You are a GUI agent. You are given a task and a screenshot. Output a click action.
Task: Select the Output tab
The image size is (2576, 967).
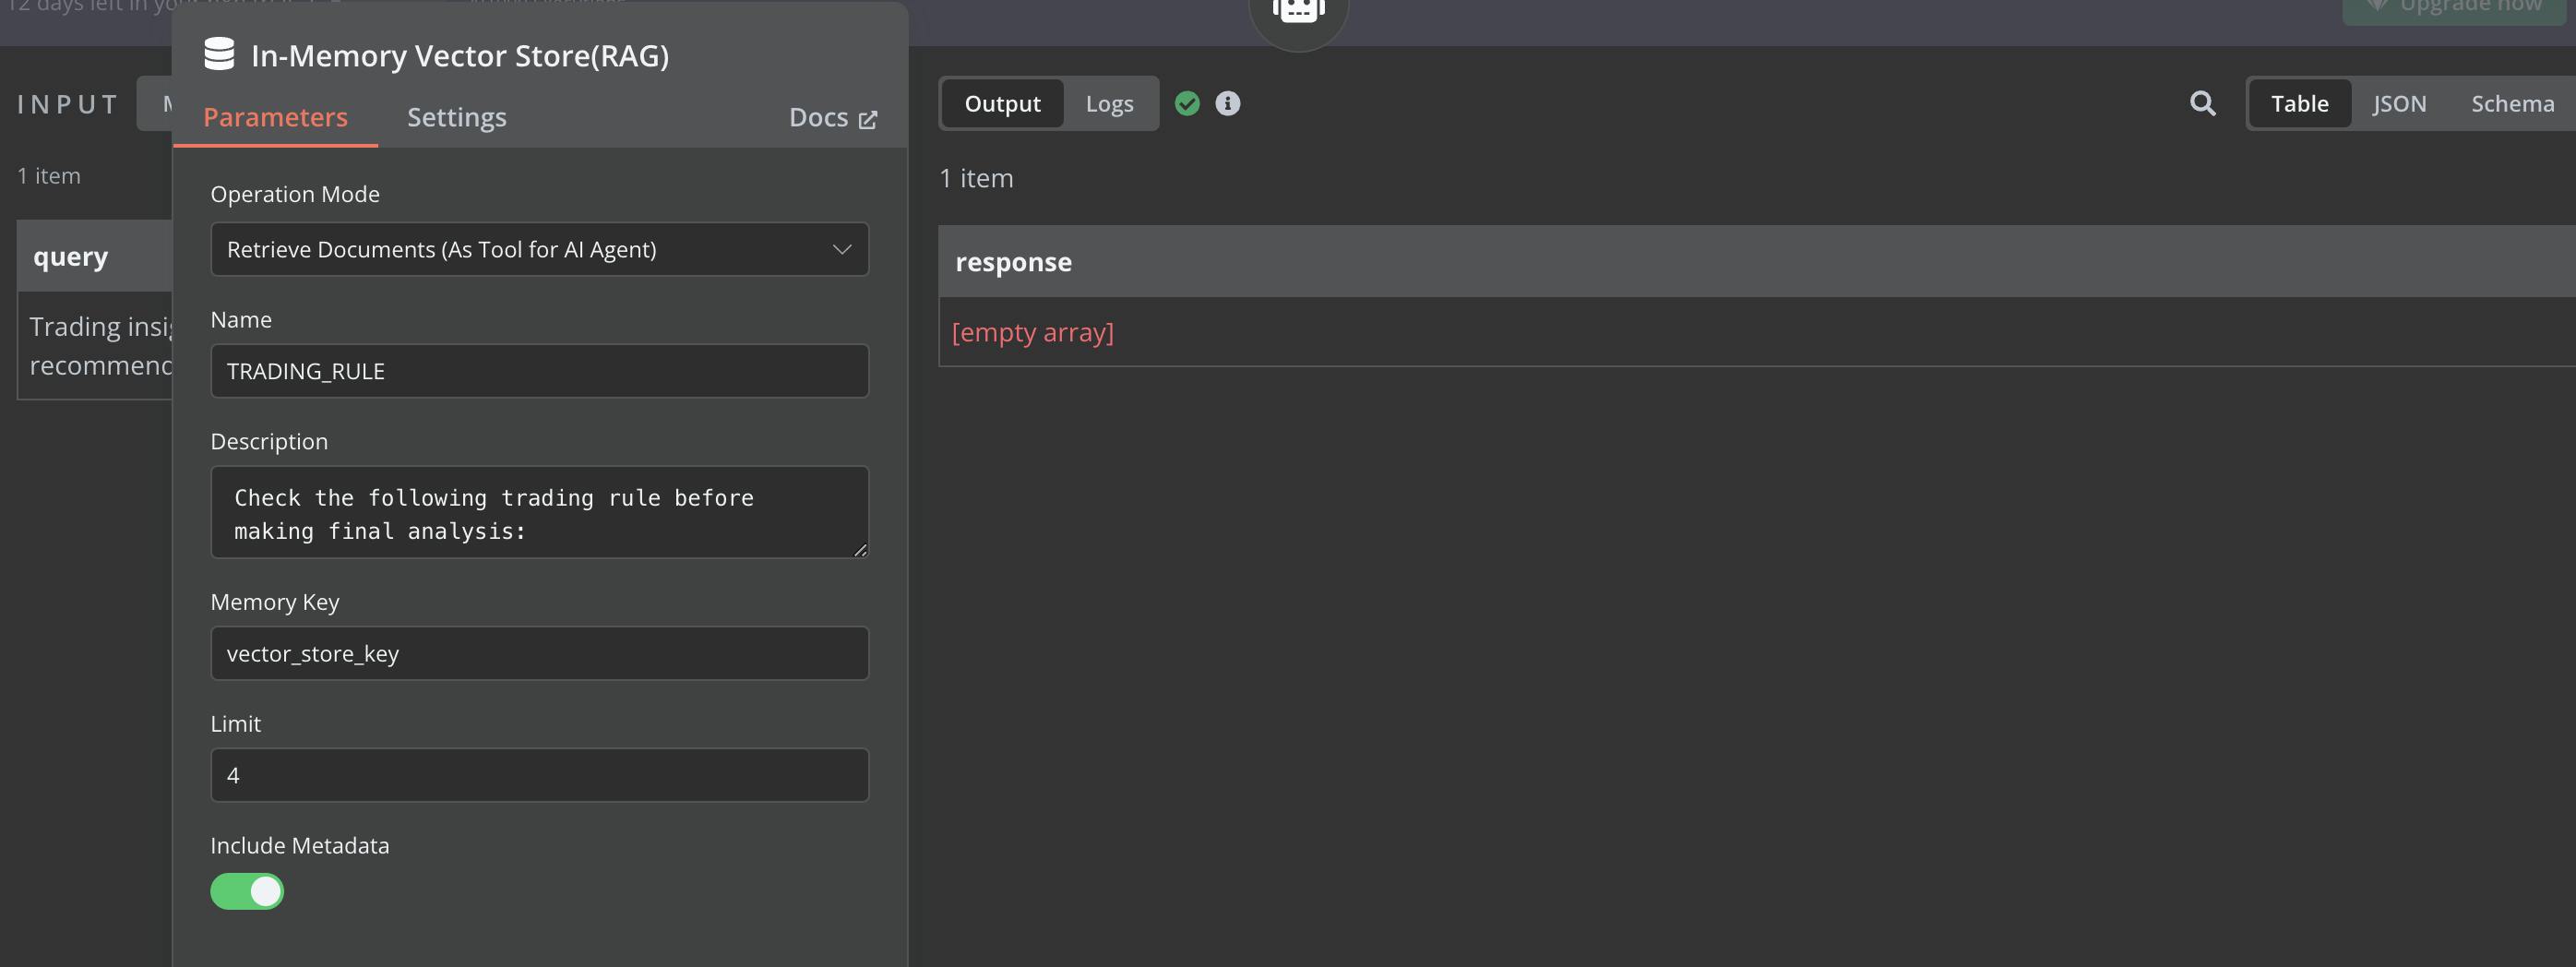[x=1002, y=103]
